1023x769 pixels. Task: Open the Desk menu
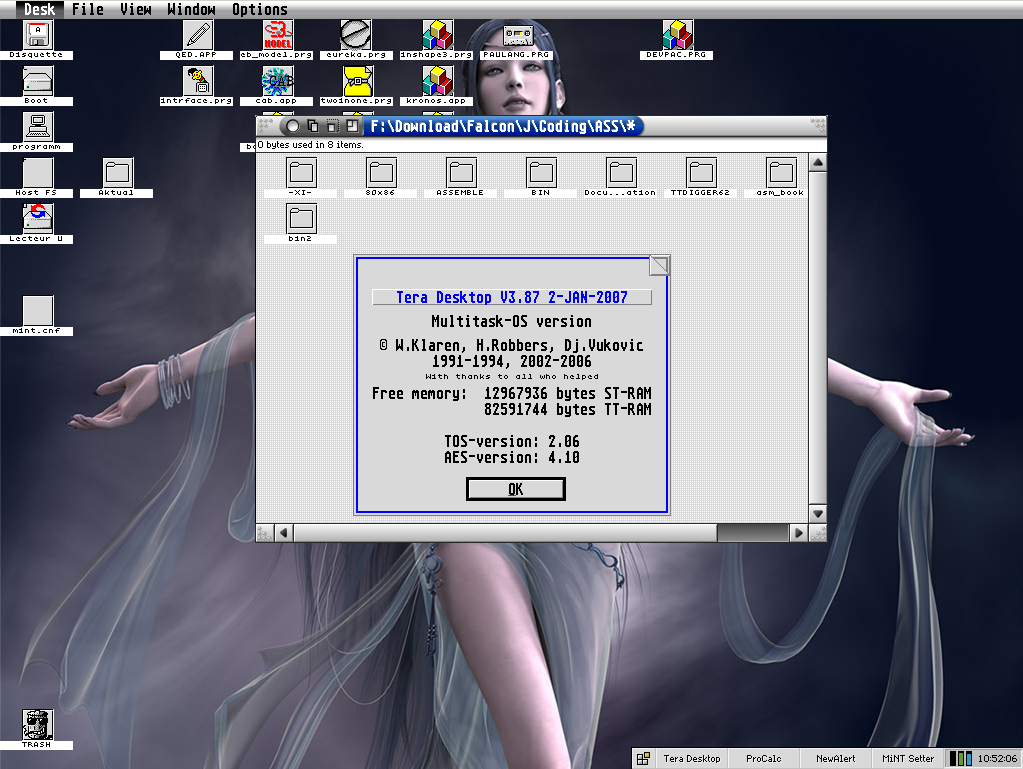click(x=40, y=9)
